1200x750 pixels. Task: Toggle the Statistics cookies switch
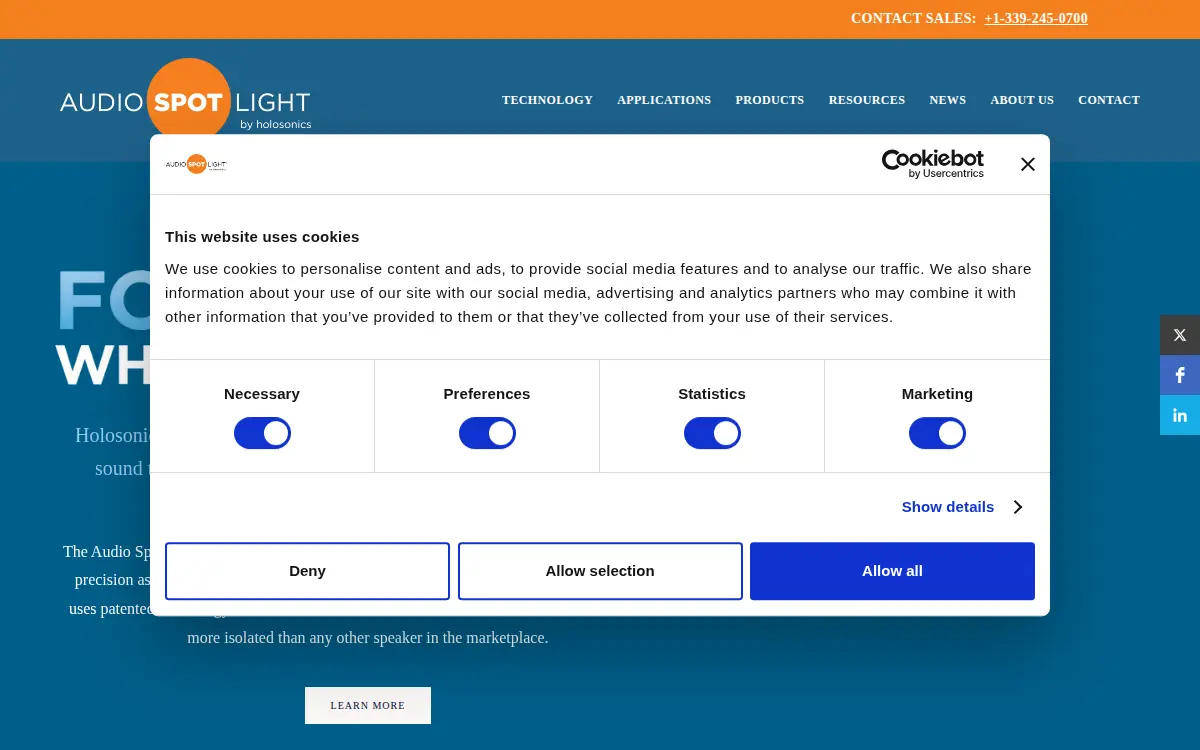click(x=712, y=433)
